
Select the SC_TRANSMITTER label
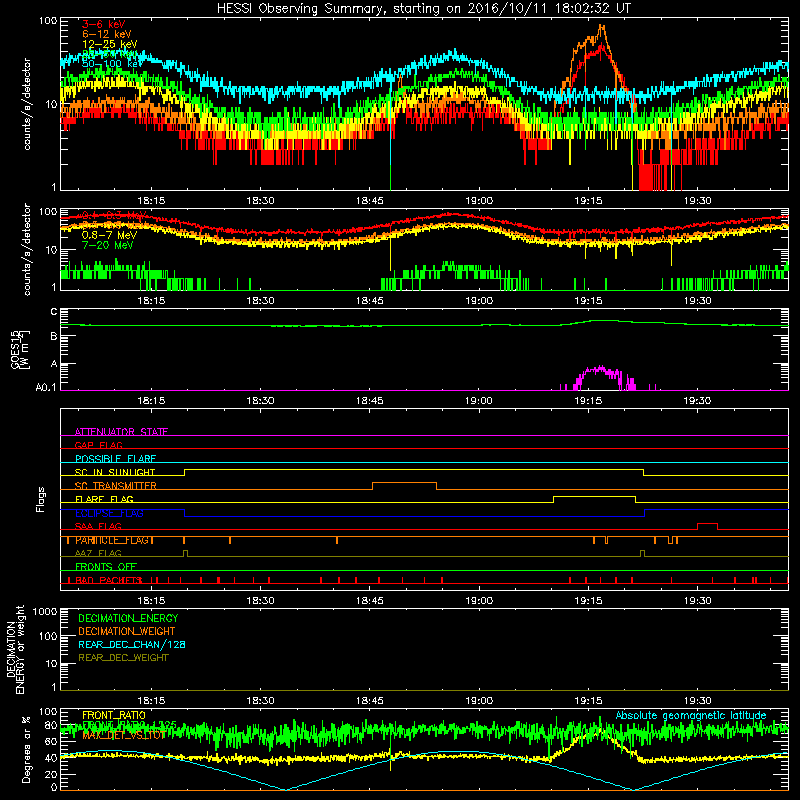pos(115,486)
